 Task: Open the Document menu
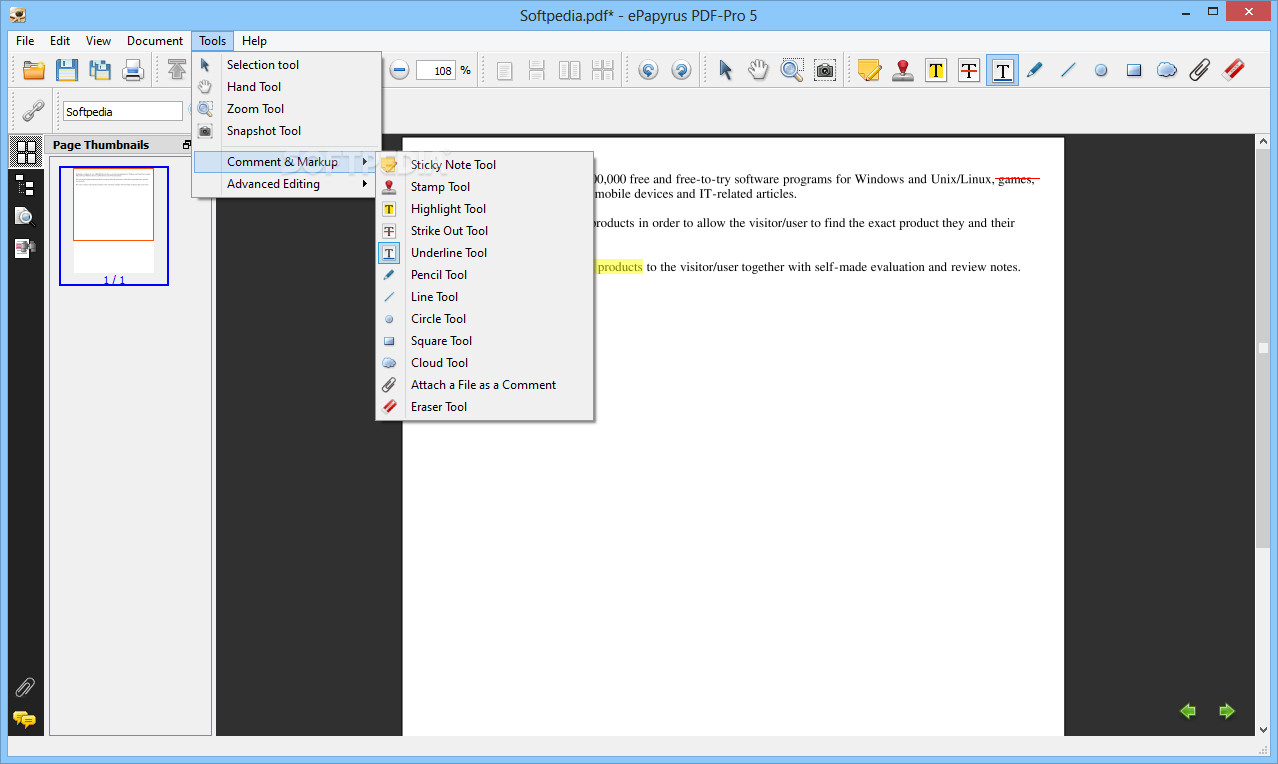pos(155,41)
